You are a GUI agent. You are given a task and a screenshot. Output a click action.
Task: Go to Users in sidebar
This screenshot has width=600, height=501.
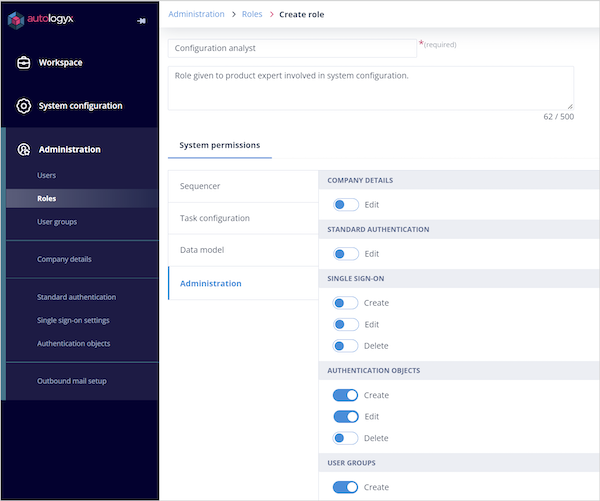tap(46, 175)
